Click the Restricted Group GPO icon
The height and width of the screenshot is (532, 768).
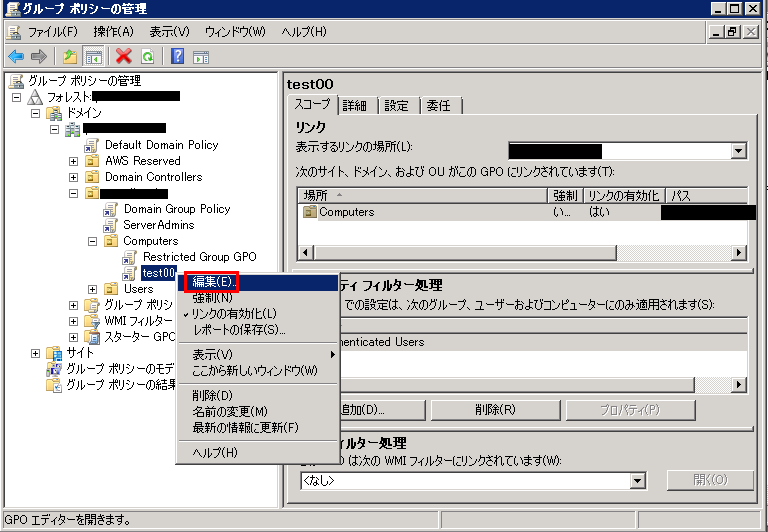pyautogui.click(x=129, y=257)
